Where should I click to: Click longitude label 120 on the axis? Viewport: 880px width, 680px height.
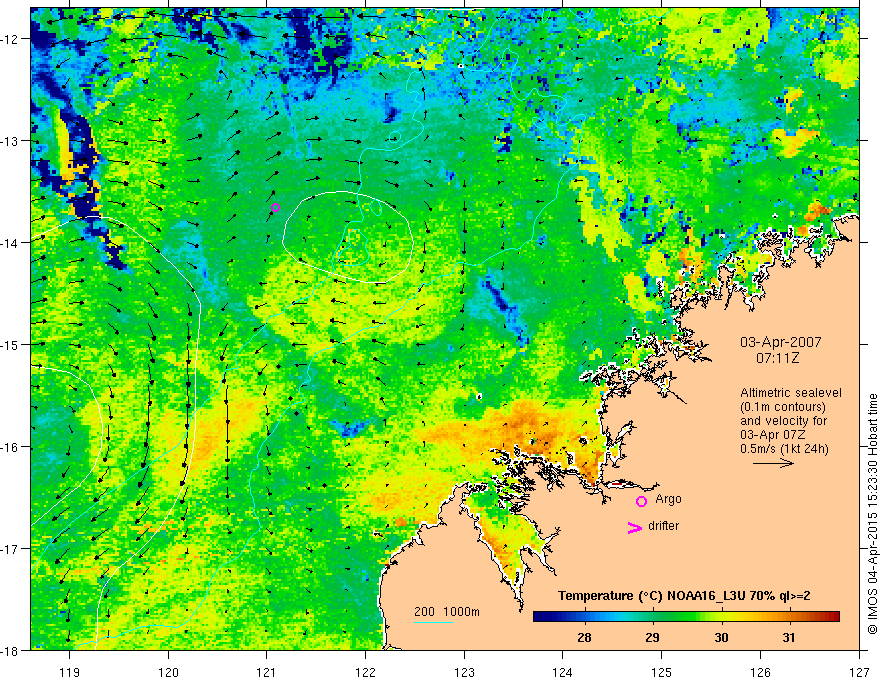[168, 672]
